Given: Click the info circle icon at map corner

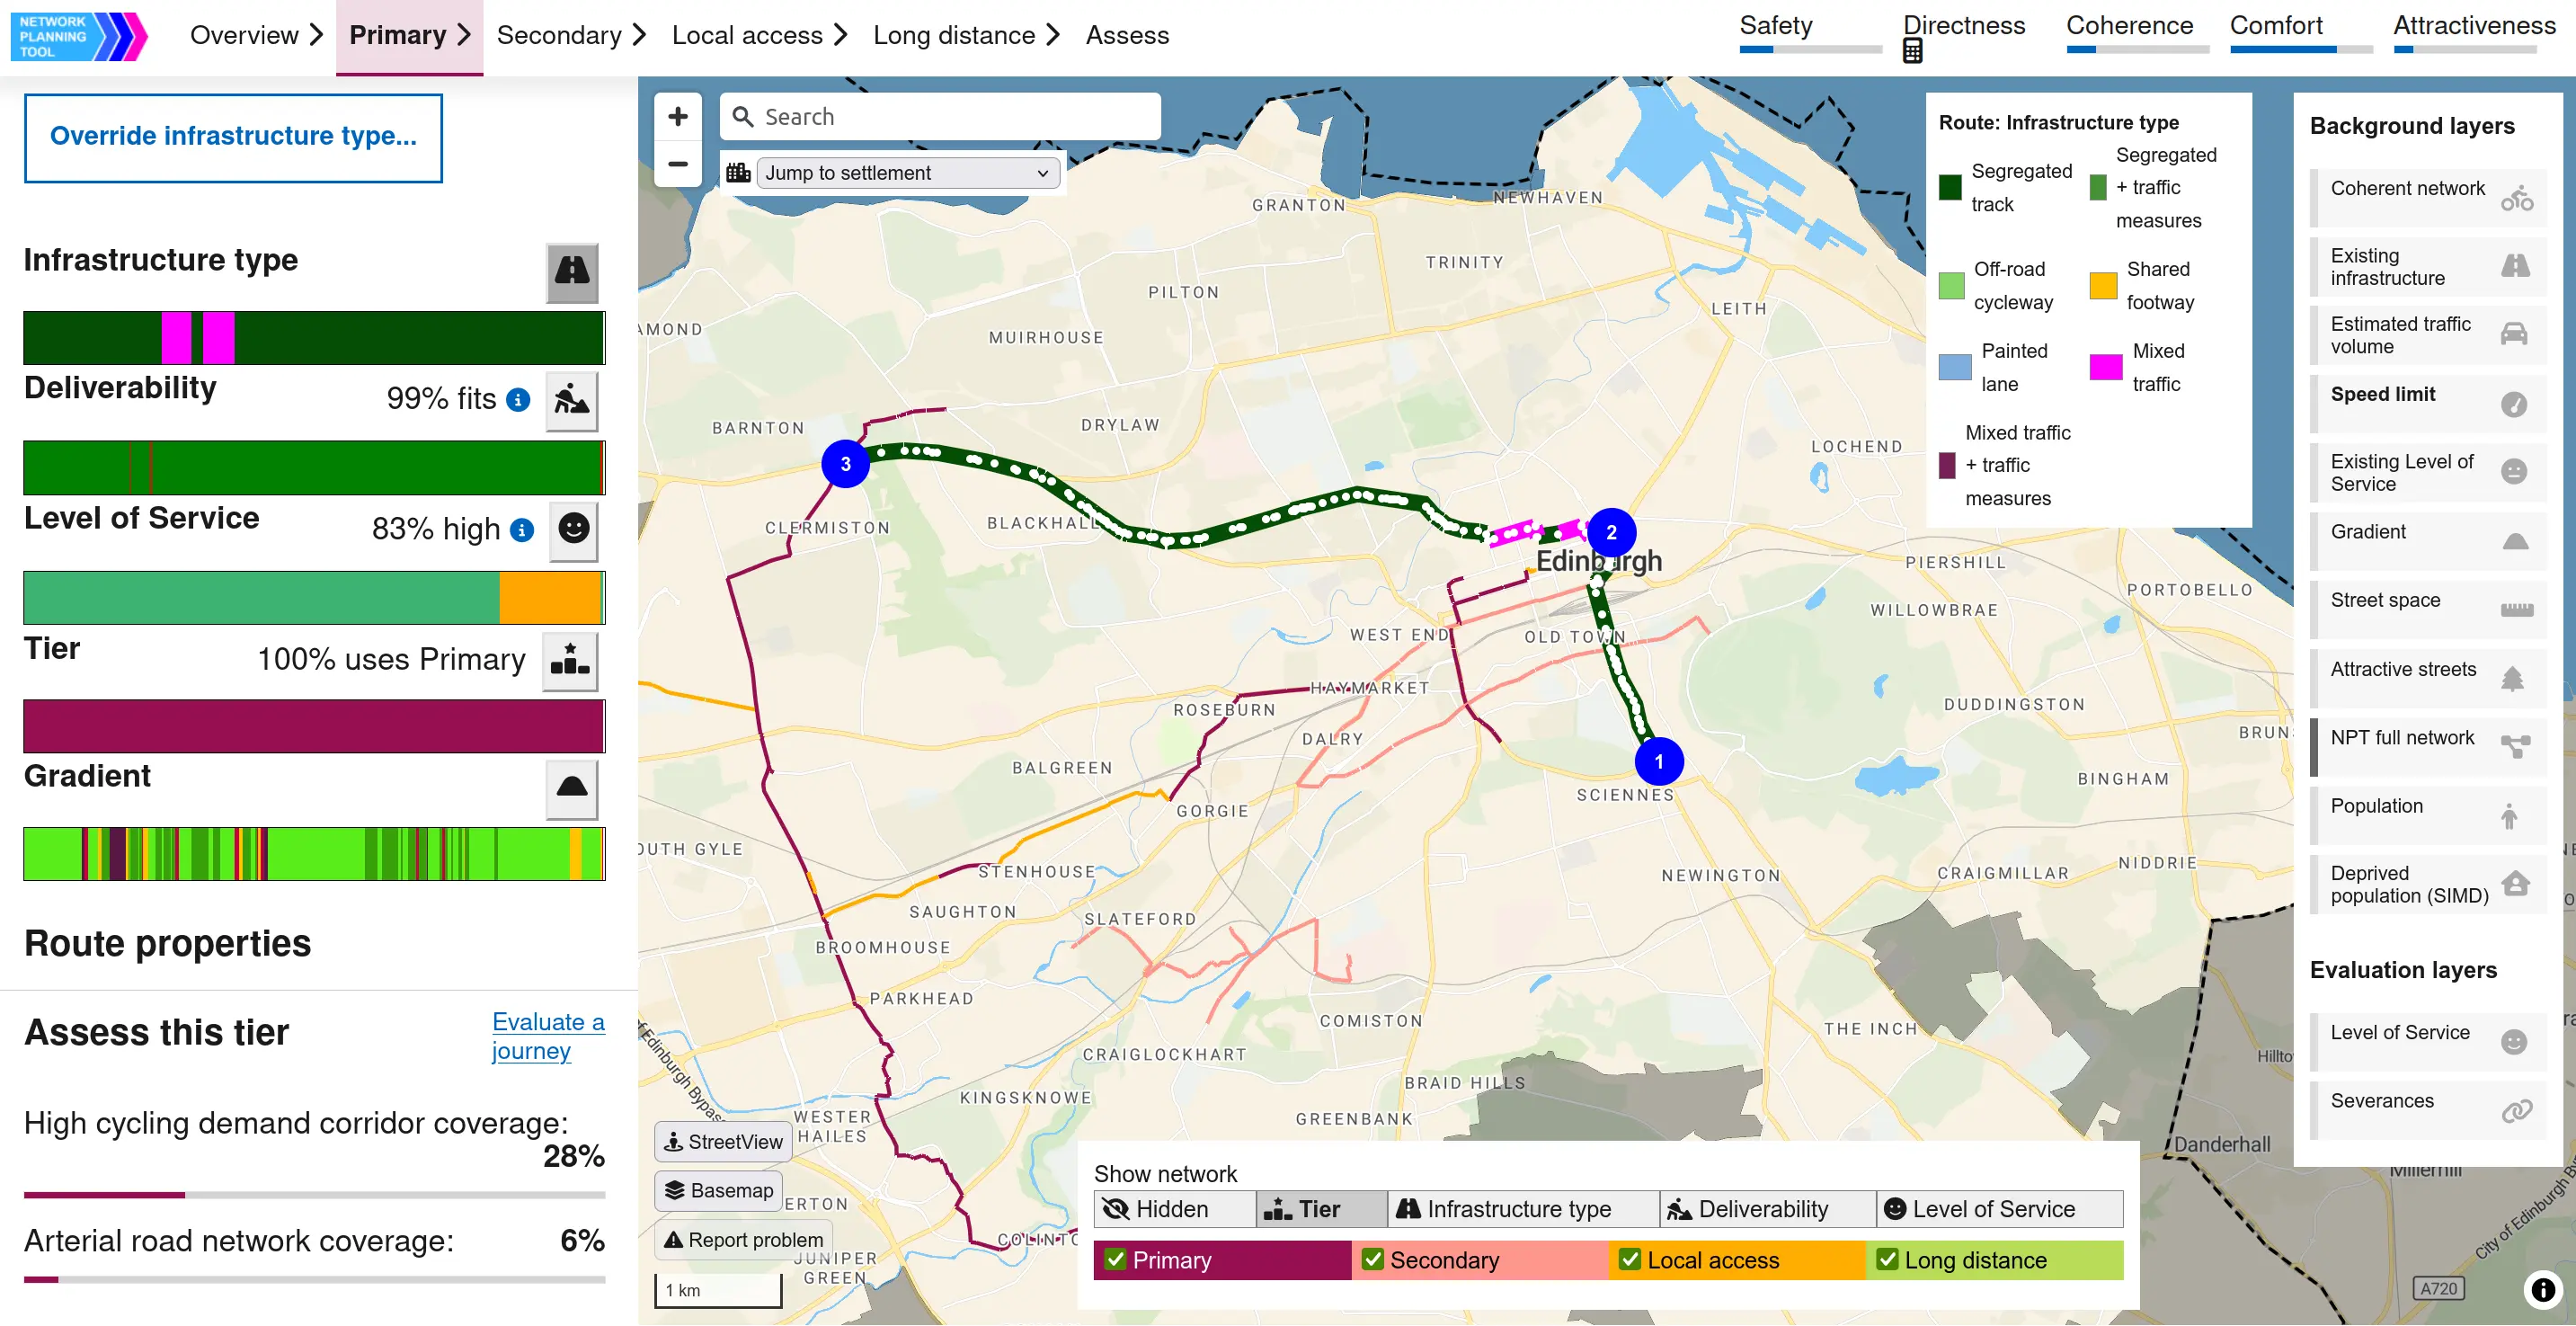Looking at the screenshot, I should pyautogui.click(x=2541, y=1289).
